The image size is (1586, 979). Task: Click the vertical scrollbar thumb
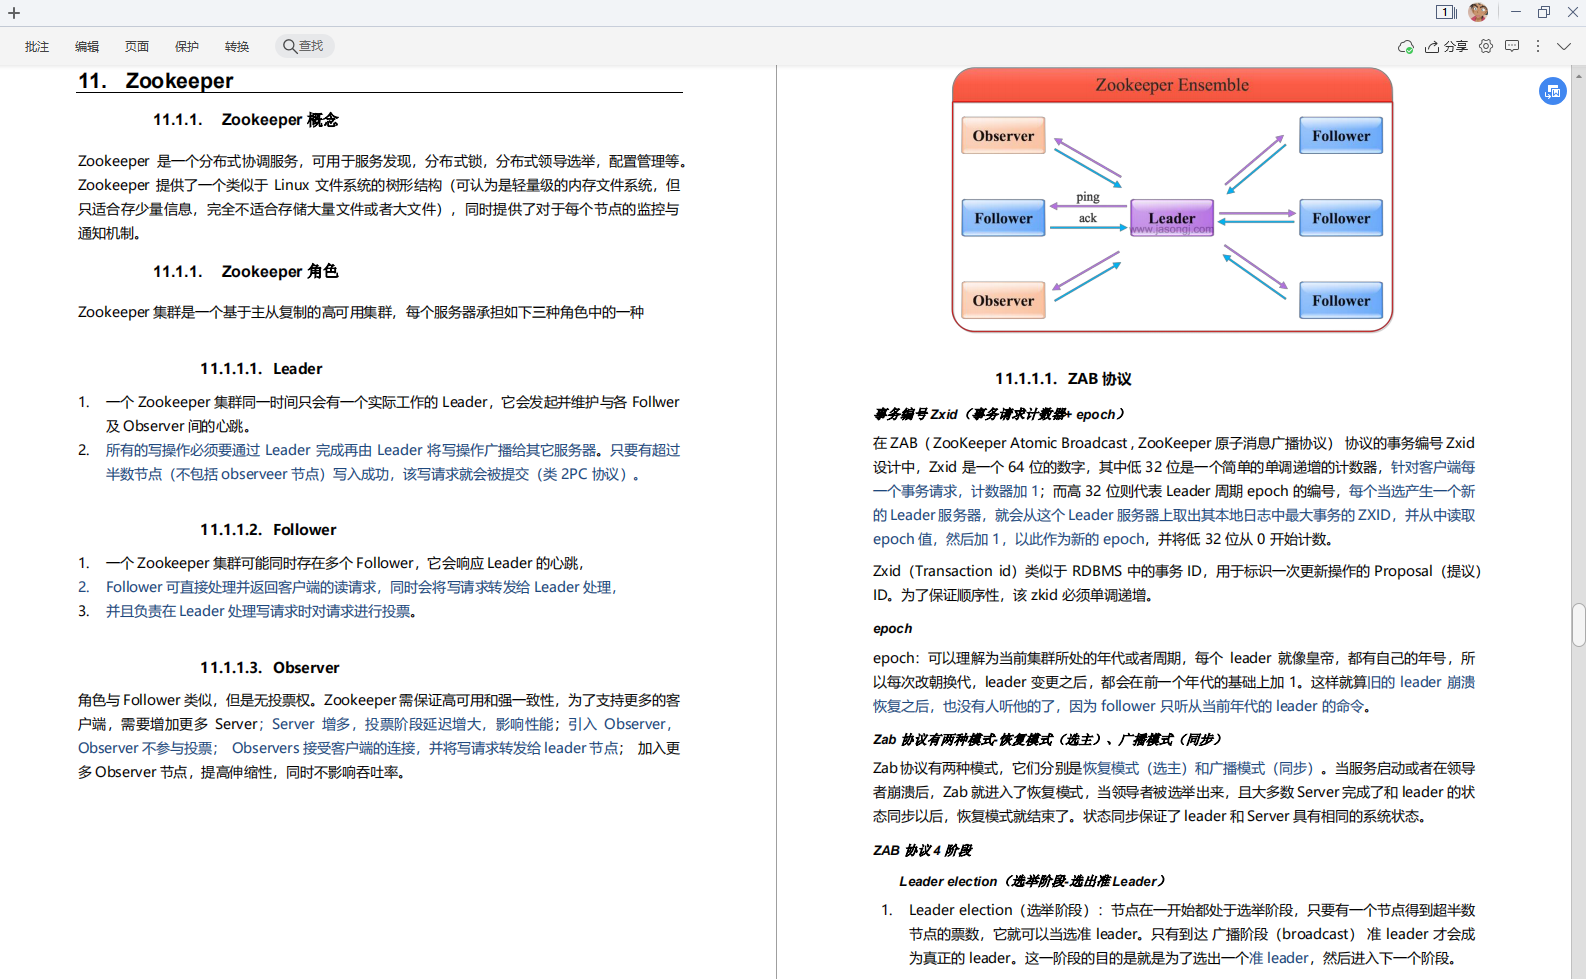1579,625
